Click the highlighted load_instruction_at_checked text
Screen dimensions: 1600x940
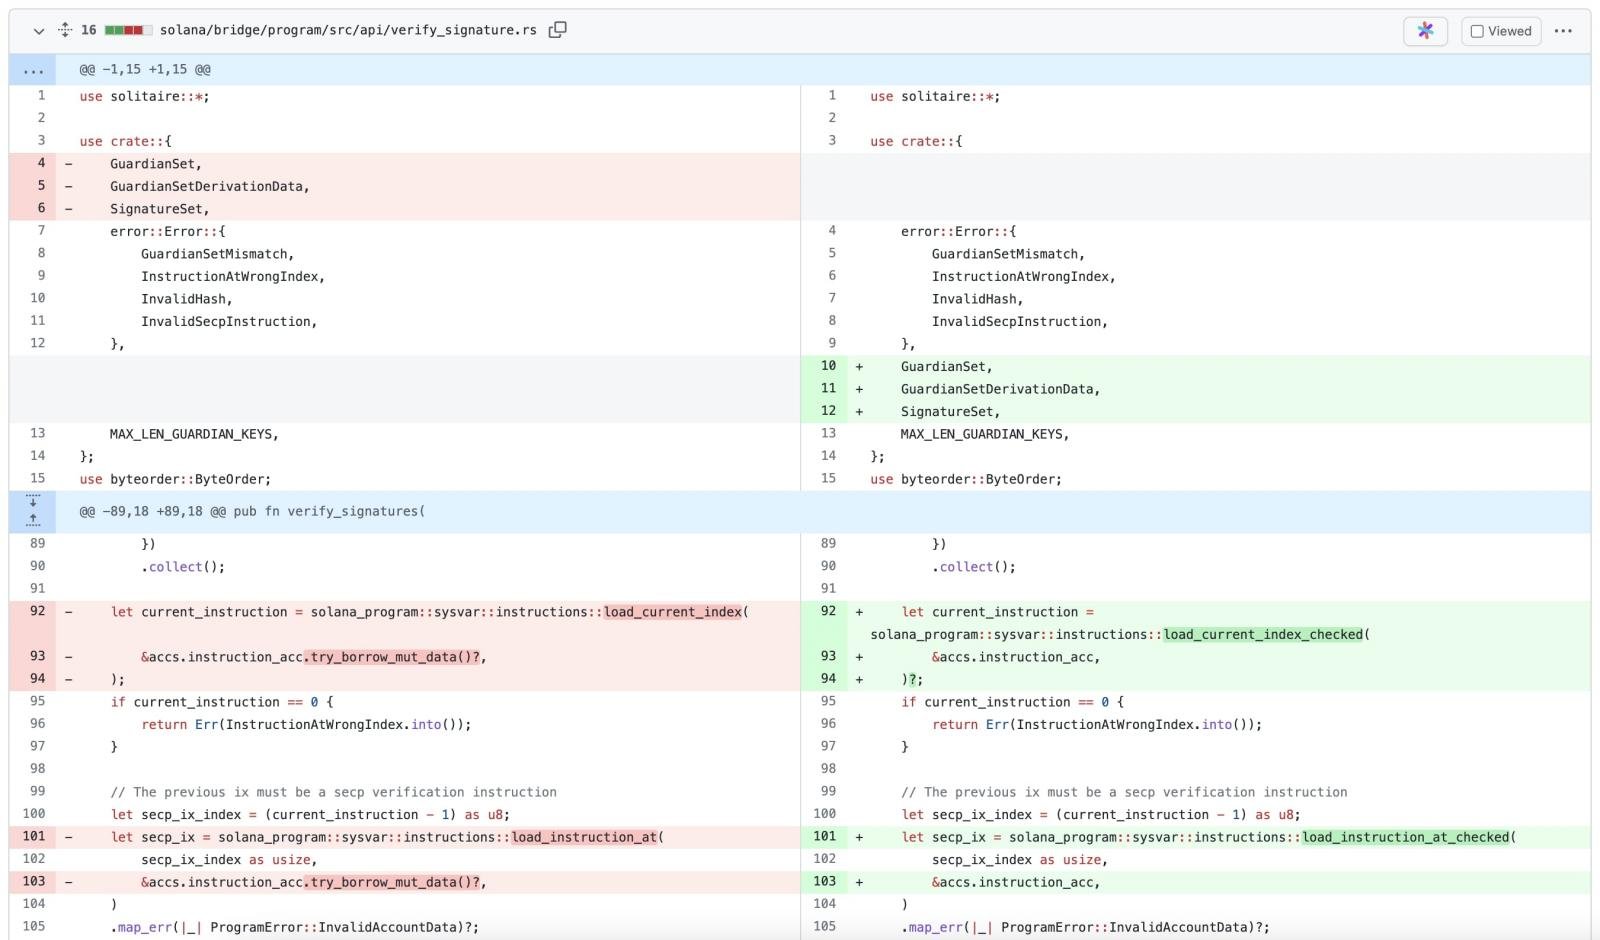tap(1405, 837)
